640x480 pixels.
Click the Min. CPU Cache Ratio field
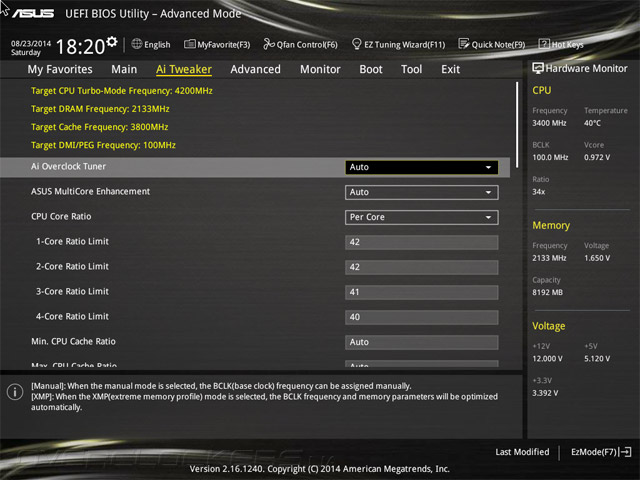coord(422,342)
